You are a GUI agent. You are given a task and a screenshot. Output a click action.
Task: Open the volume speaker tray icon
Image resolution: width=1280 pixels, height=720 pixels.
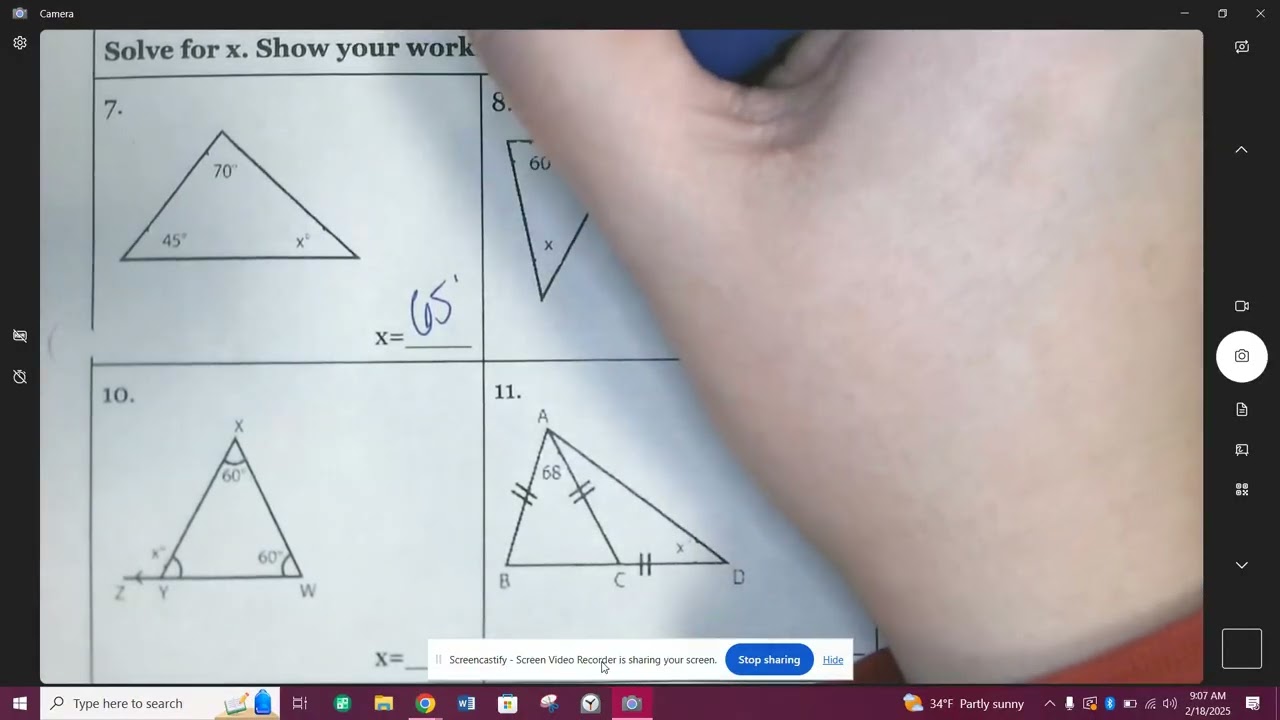(x=1170, y=704)
